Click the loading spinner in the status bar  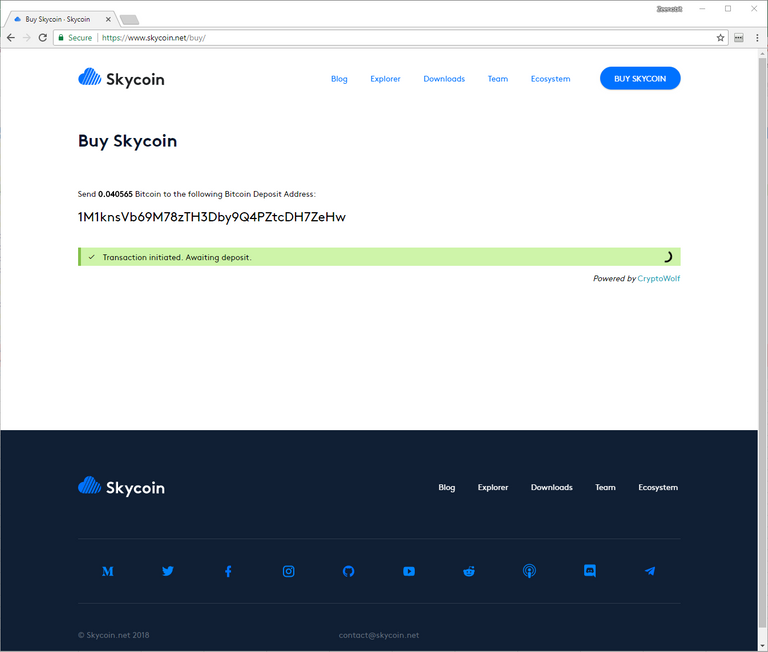[x=667, y=257]
